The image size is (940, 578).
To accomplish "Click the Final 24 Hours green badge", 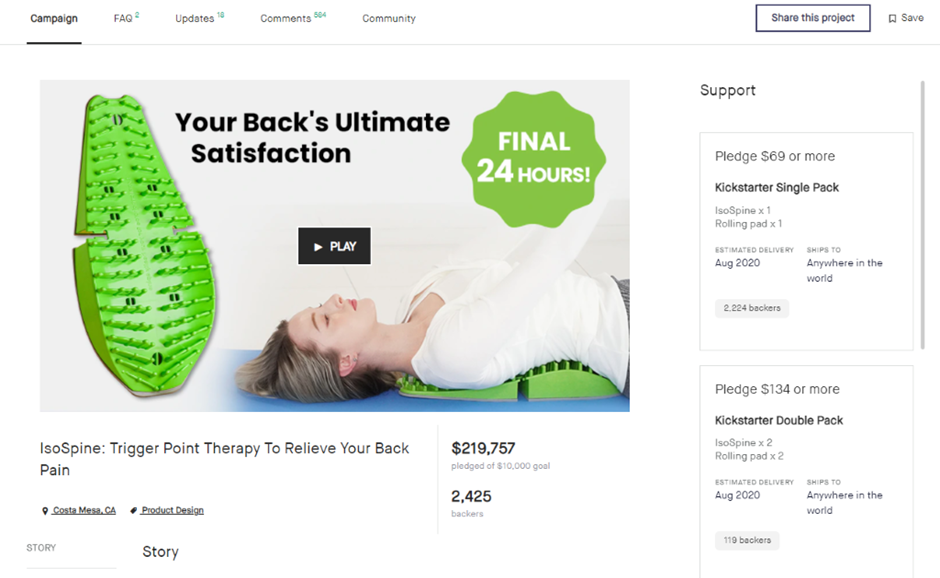I will click(534, 159).
